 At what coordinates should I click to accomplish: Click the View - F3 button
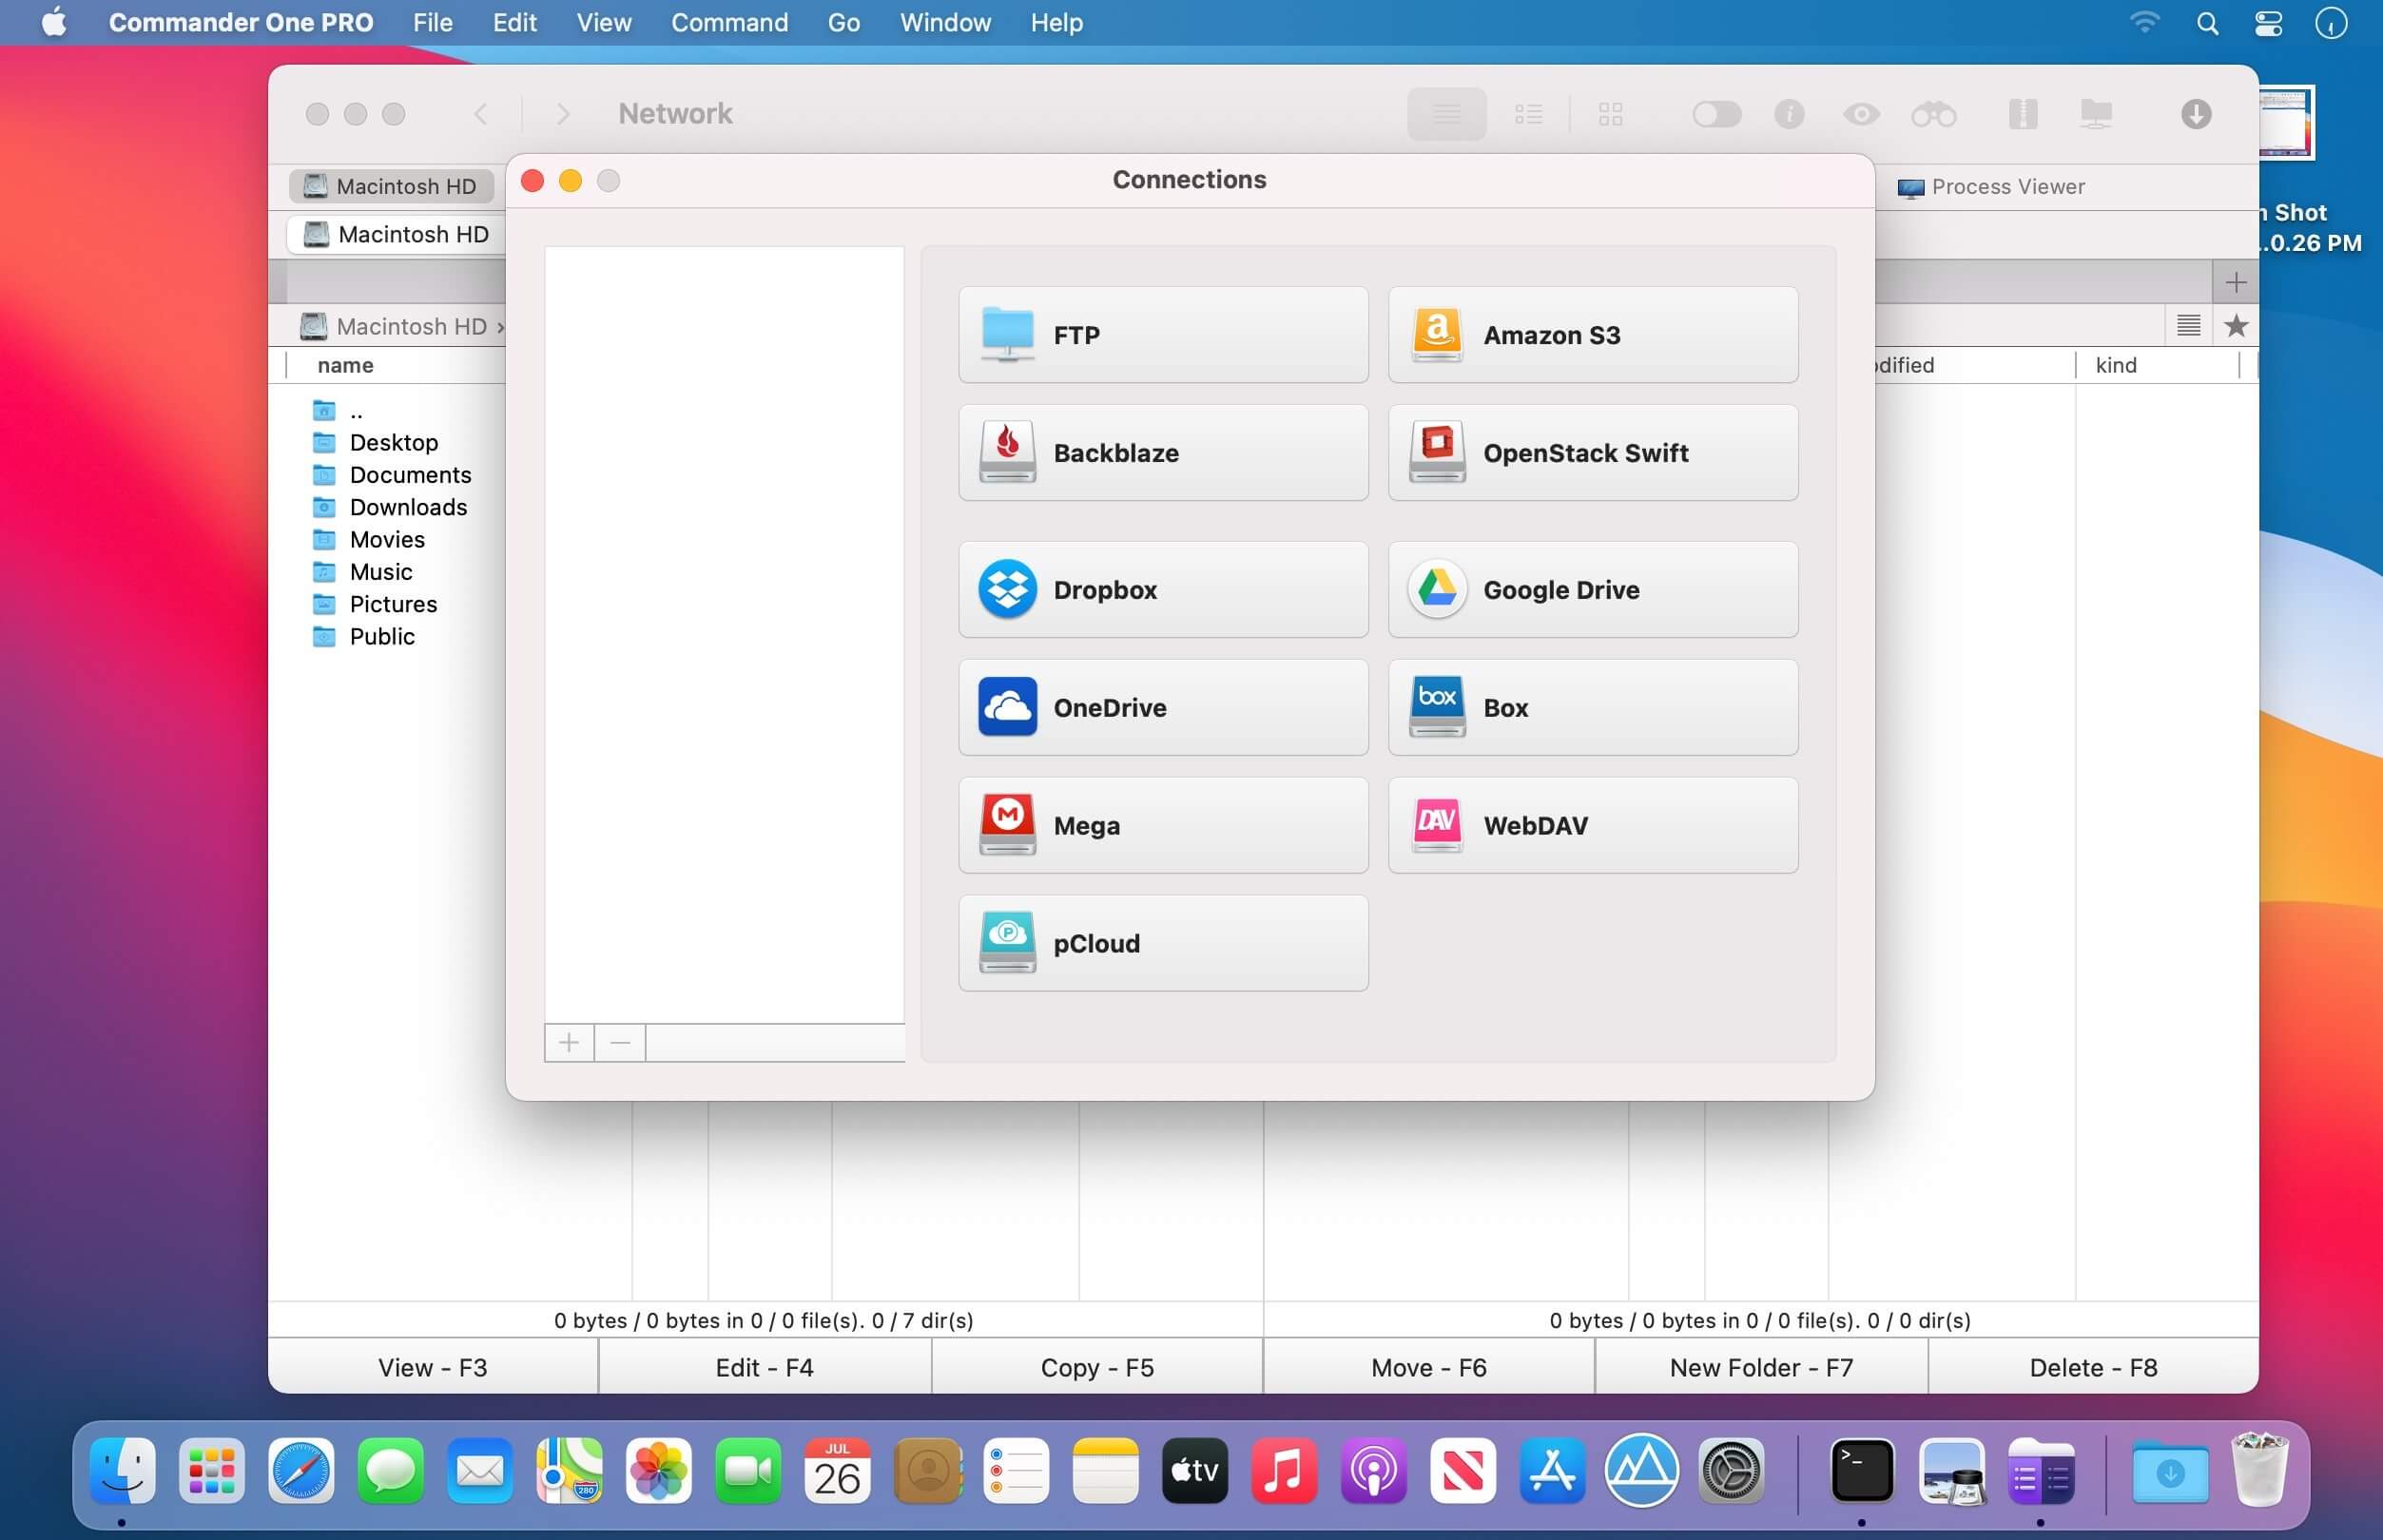coord(433,1367)
